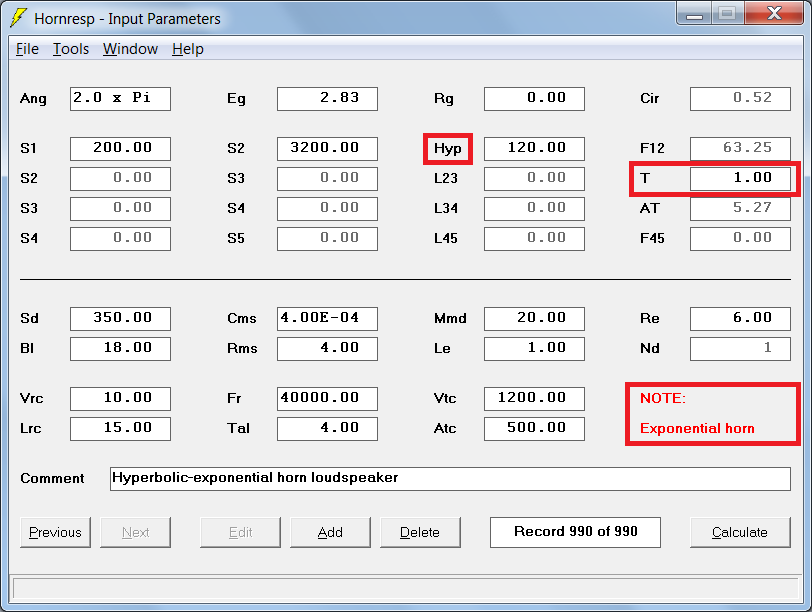Image resolution: width=812 pixels, height=612 pixels.
Task: Click the Ang label
Action: (33, 99)
